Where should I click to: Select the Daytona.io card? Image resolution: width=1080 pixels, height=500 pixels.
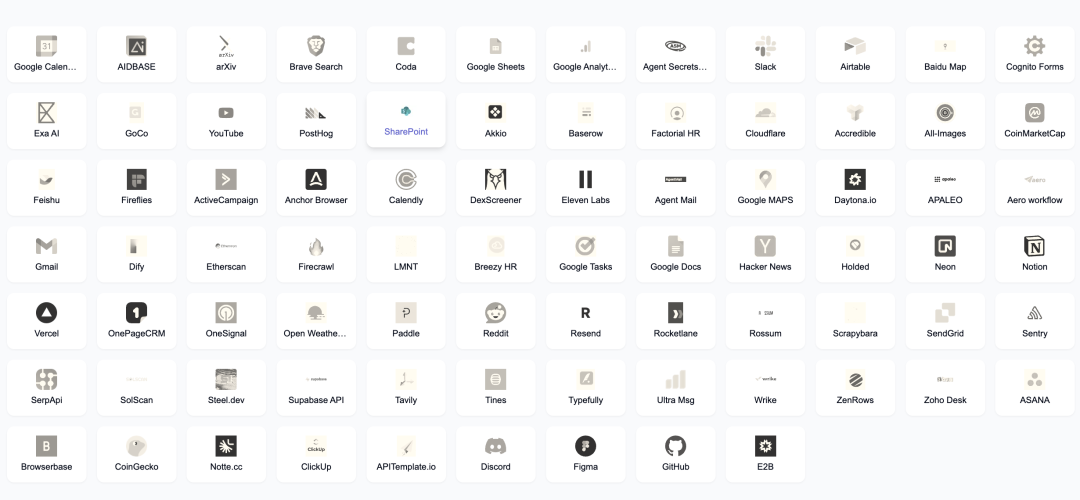click(855, 188)
